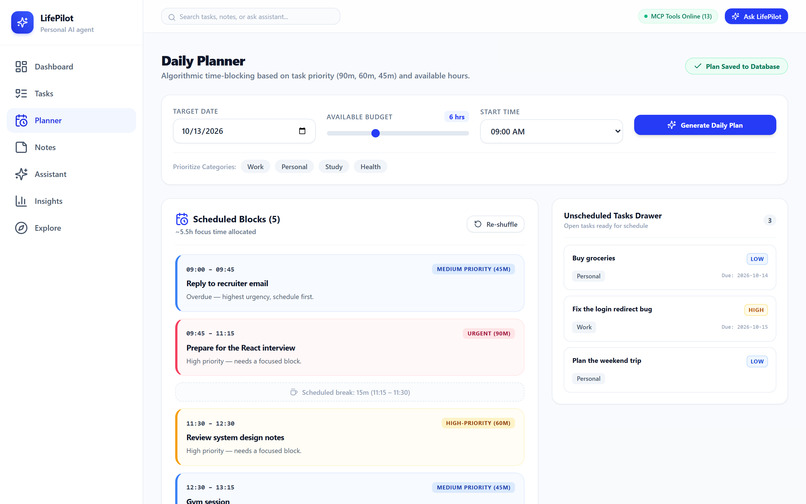
Task: Open the Assistant page
Action: click(x=71, y=174)
